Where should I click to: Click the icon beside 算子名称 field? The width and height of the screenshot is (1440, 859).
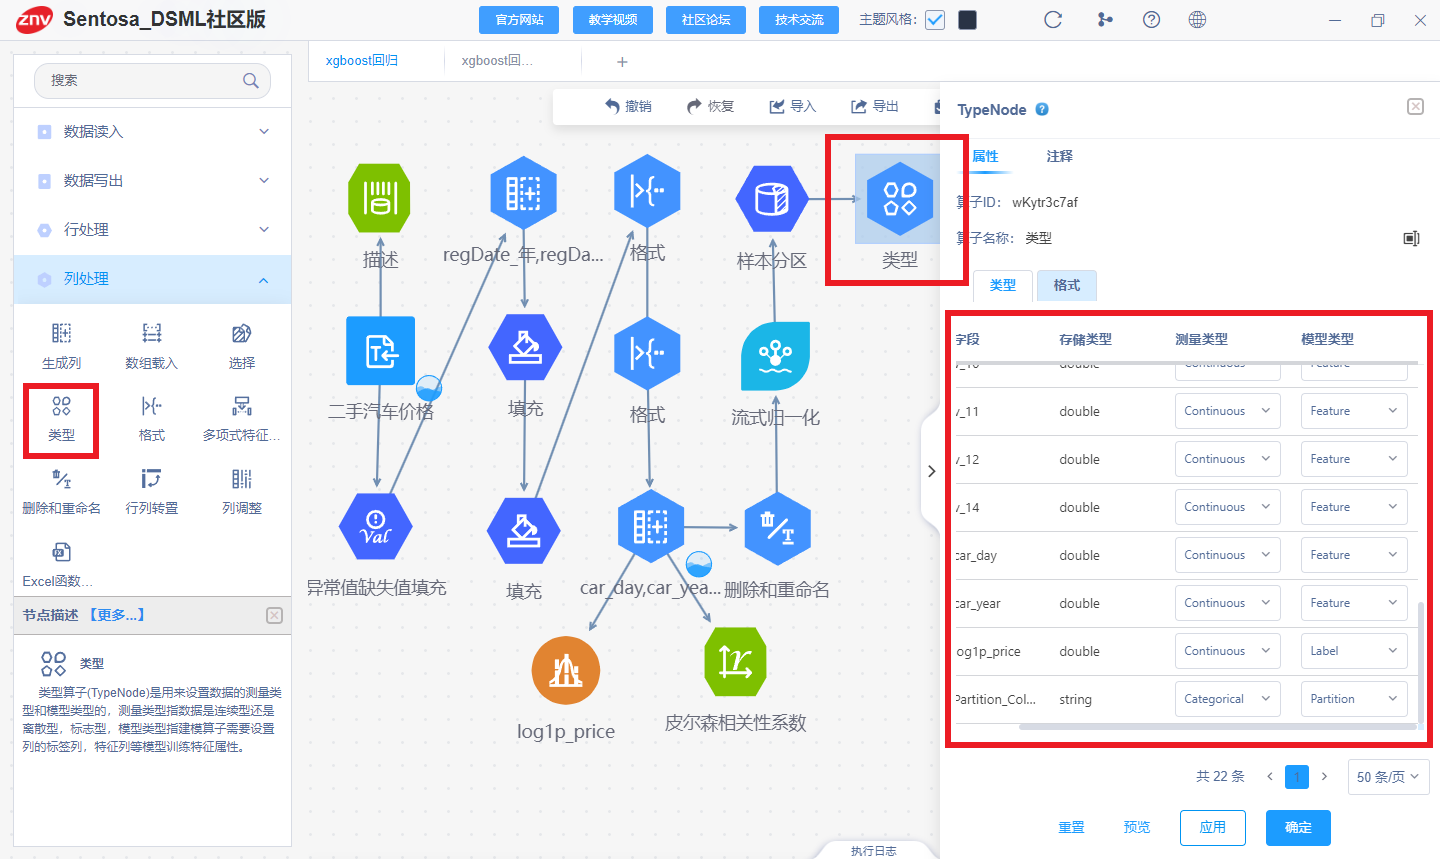pyautogui.click(x=1411, y=238)
